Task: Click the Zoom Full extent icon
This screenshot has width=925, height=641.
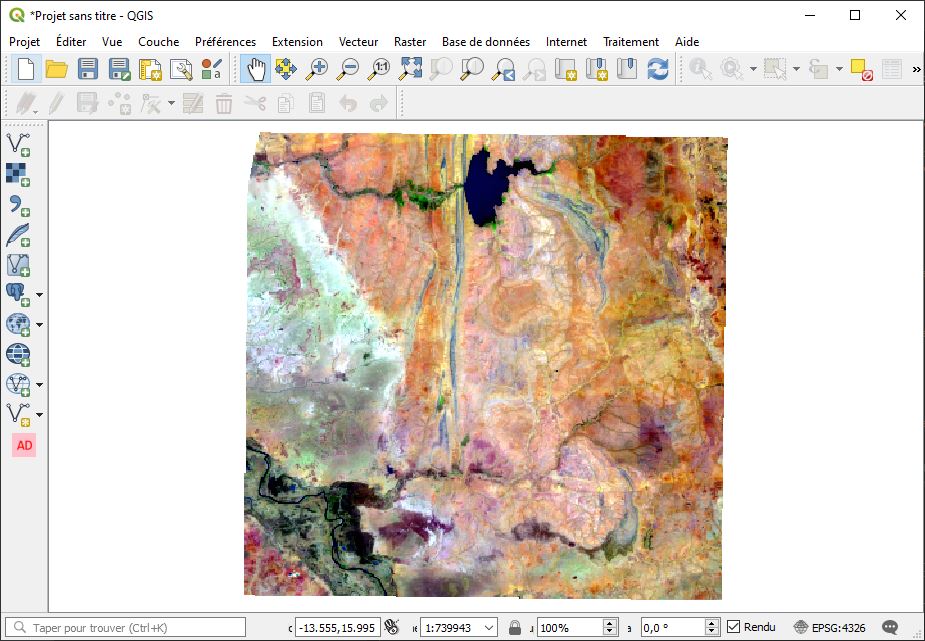Action: point(410,69)
